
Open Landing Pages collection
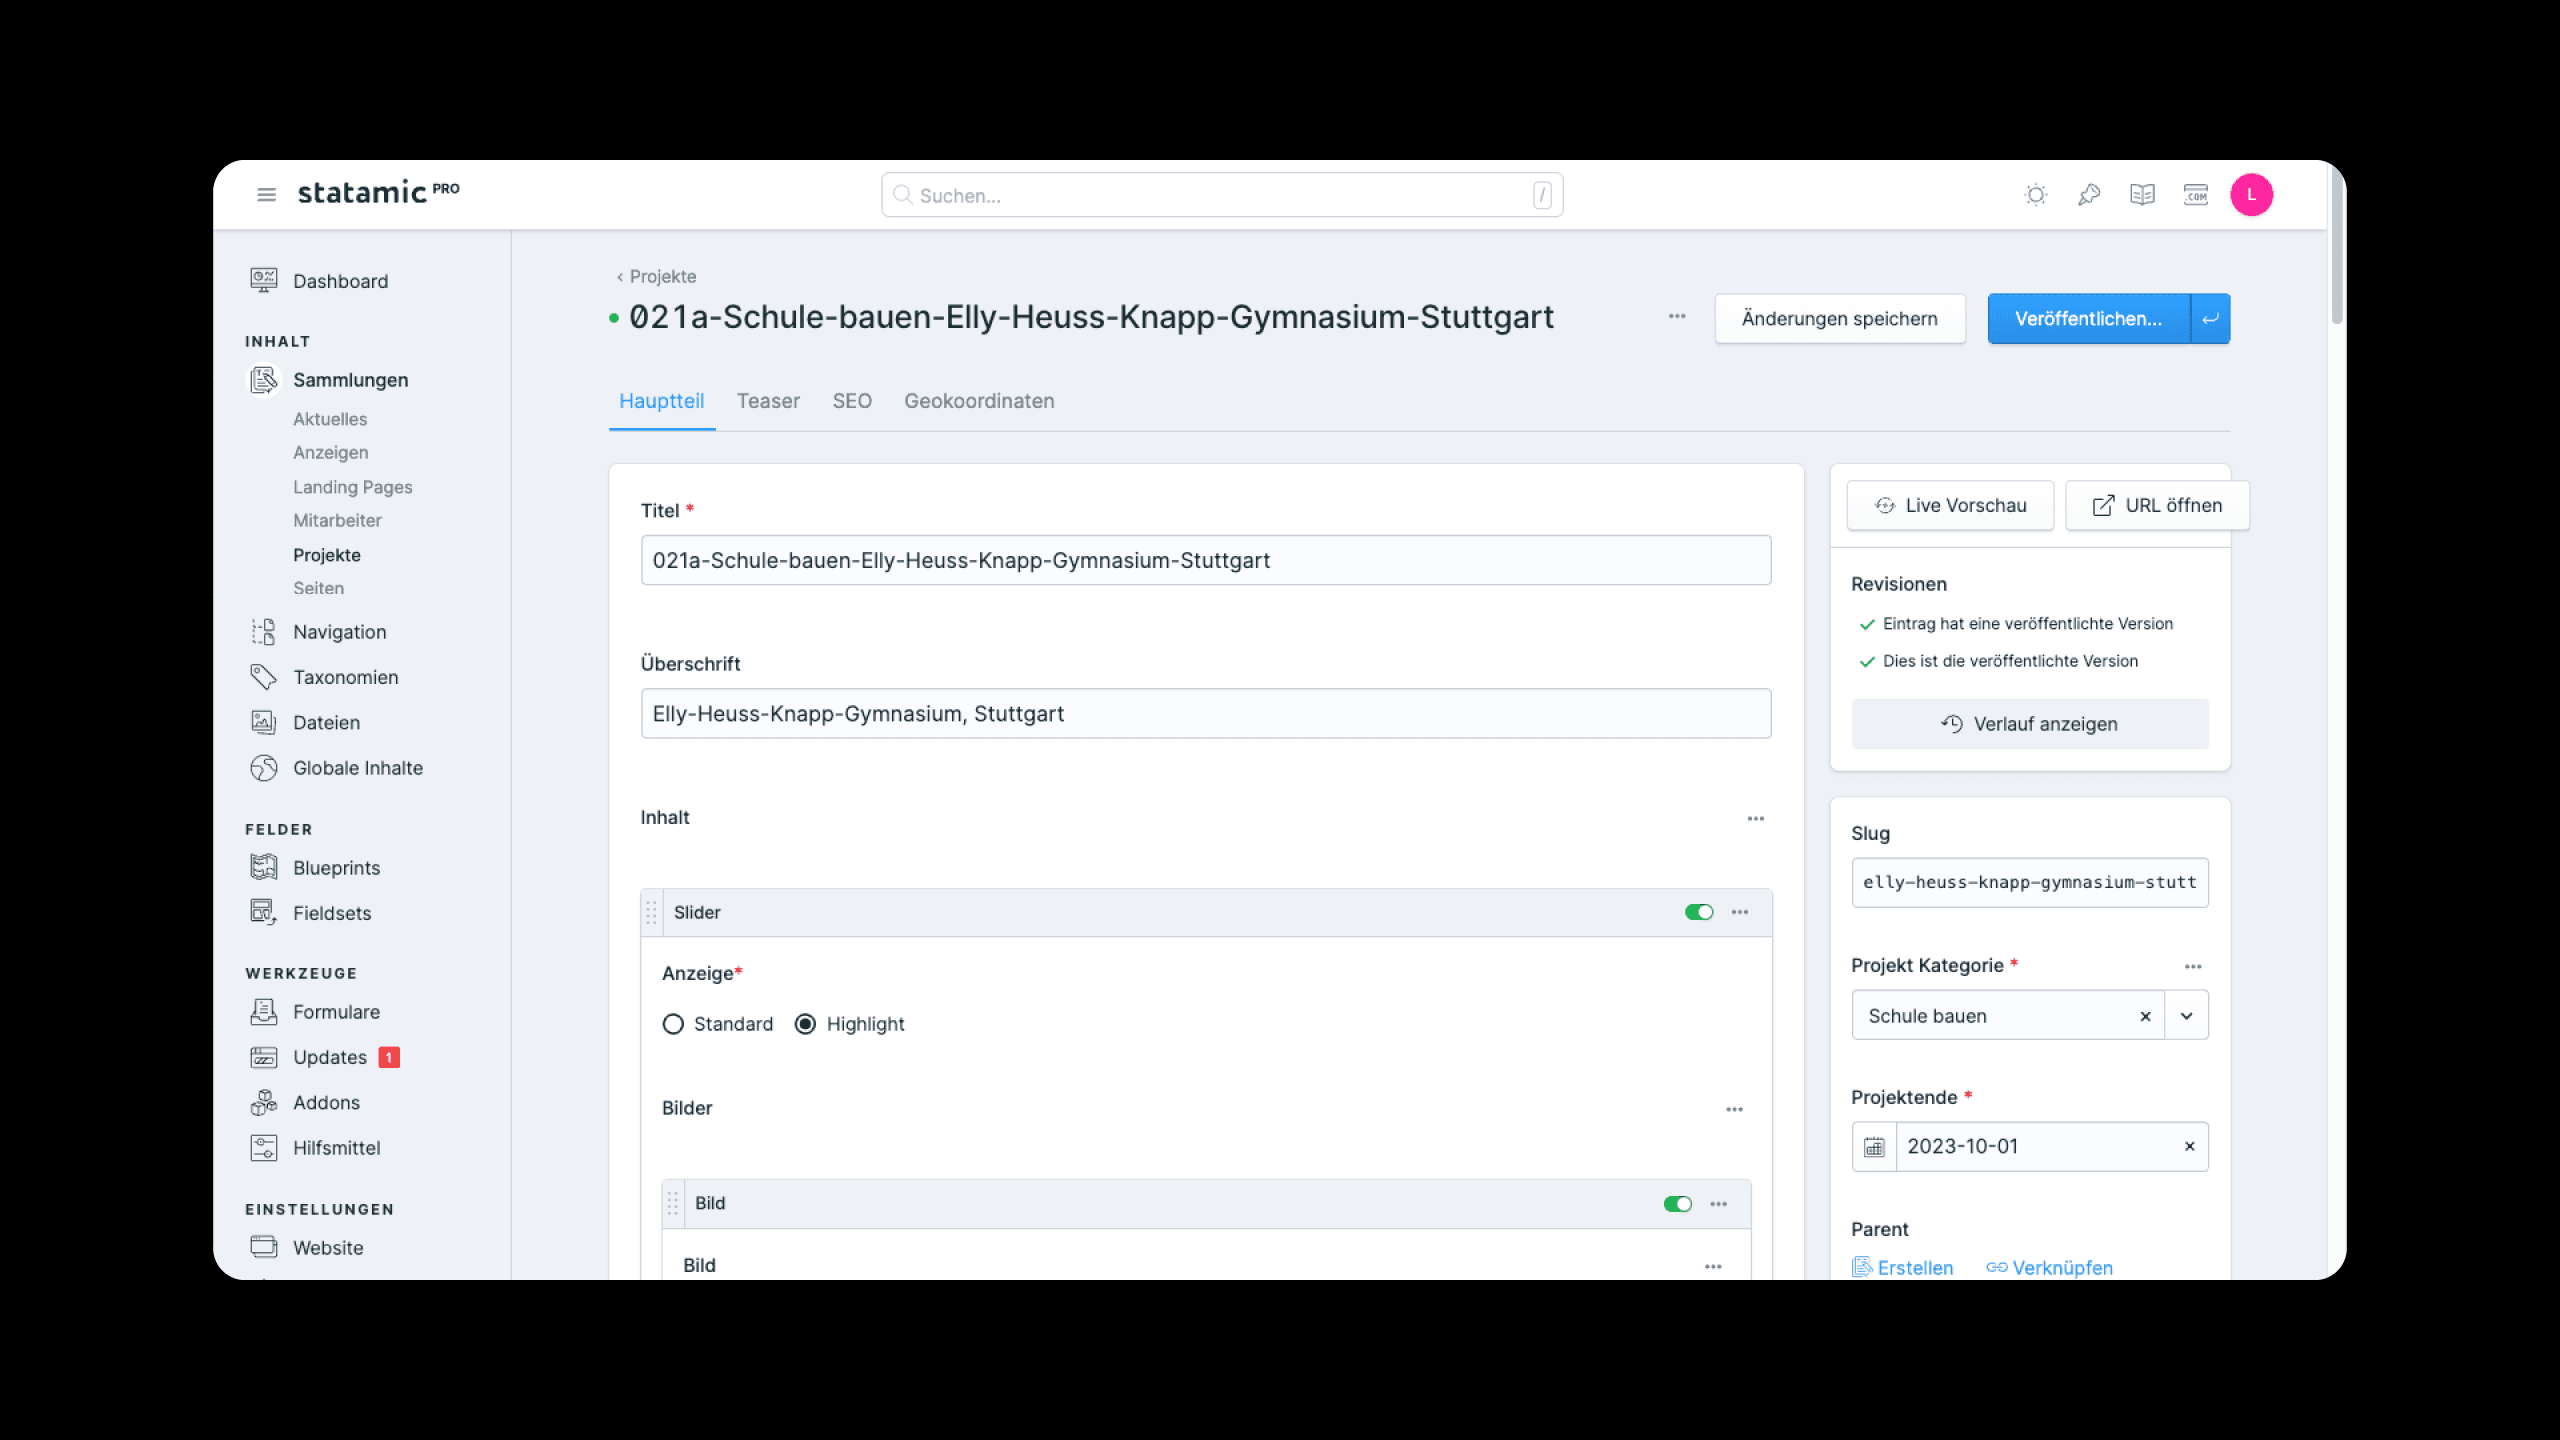click(x=352, y=487)
